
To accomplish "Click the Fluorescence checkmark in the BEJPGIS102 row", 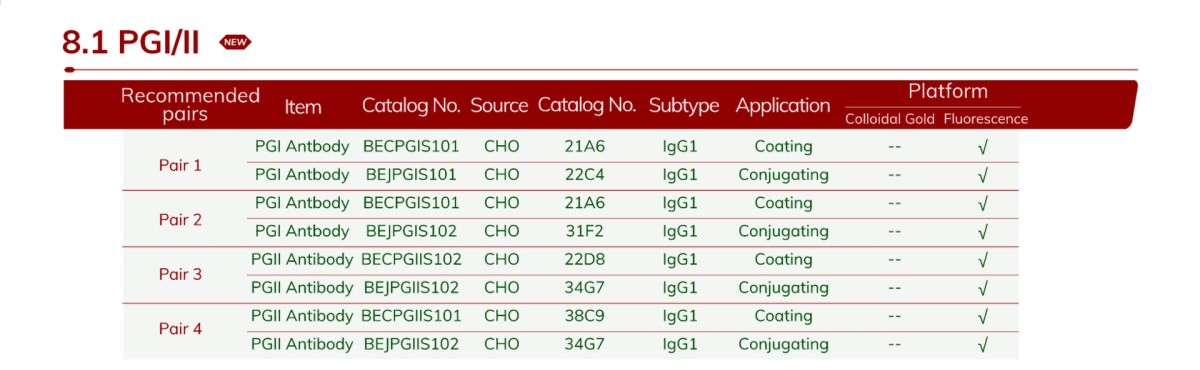I will click(x=983, y=232).
